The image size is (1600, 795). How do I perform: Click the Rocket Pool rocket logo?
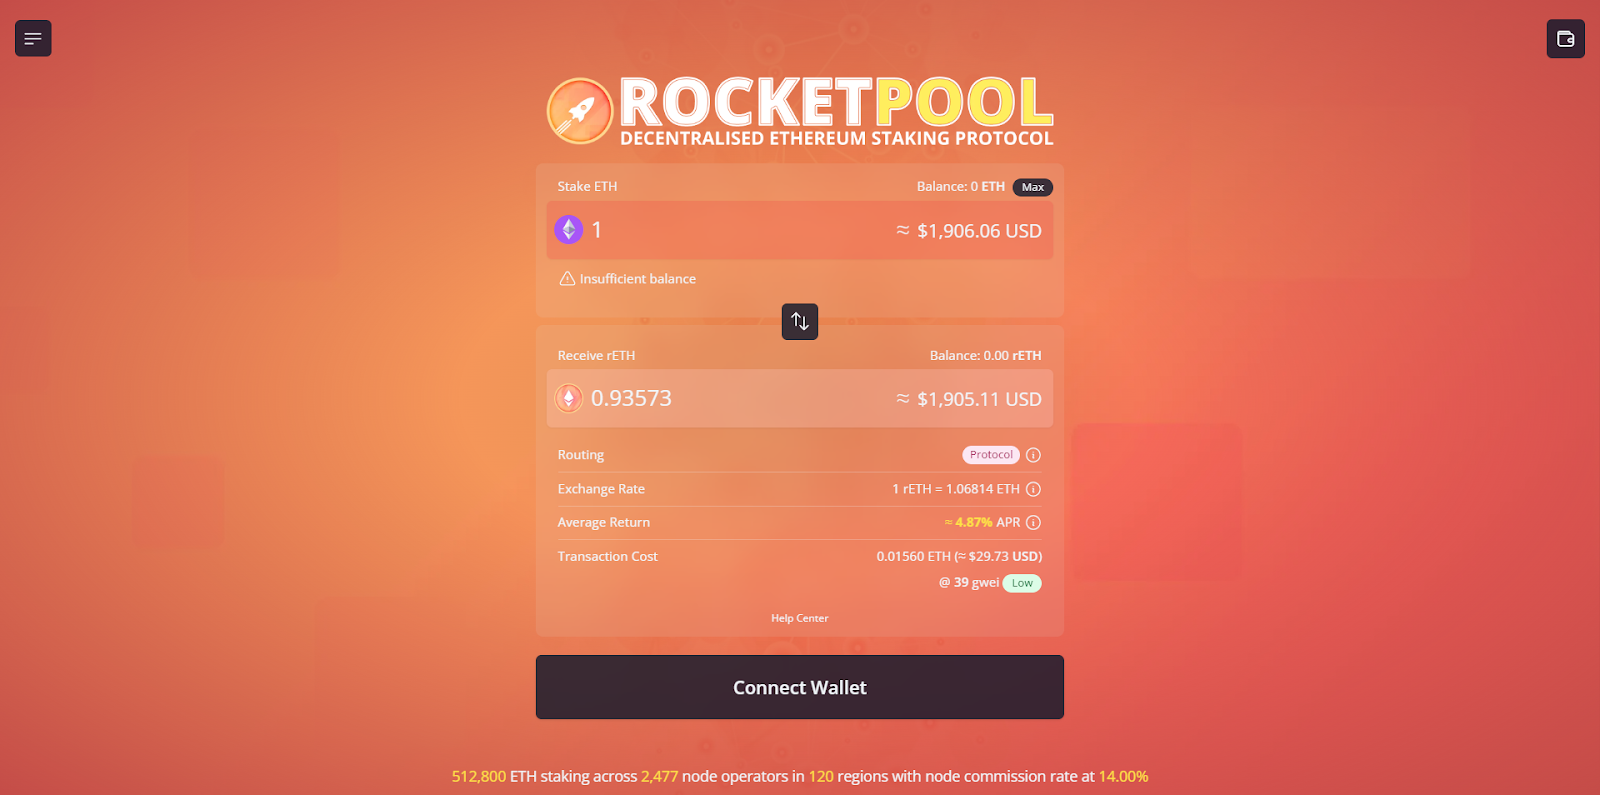(x=580, y=111)
